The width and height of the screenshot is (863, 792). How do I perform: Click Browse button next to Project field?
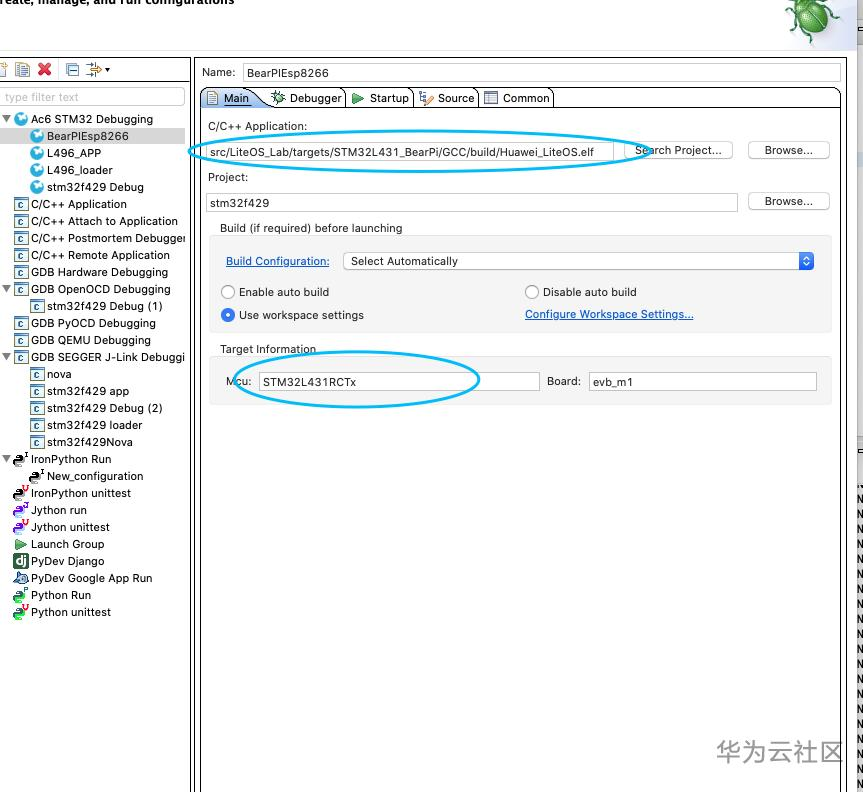pyautogui.click(x=789, y=201)
